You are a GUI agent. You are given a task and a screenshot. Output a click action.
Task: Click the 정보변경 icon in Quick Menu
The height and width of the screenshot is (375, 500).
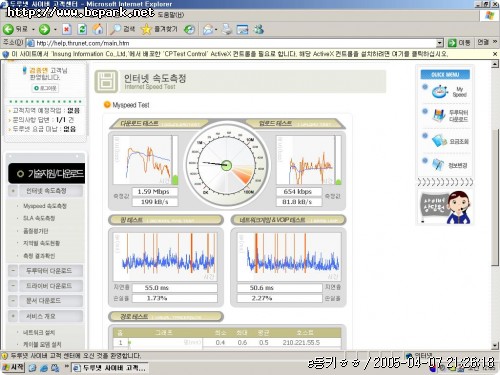click(438, 164)
